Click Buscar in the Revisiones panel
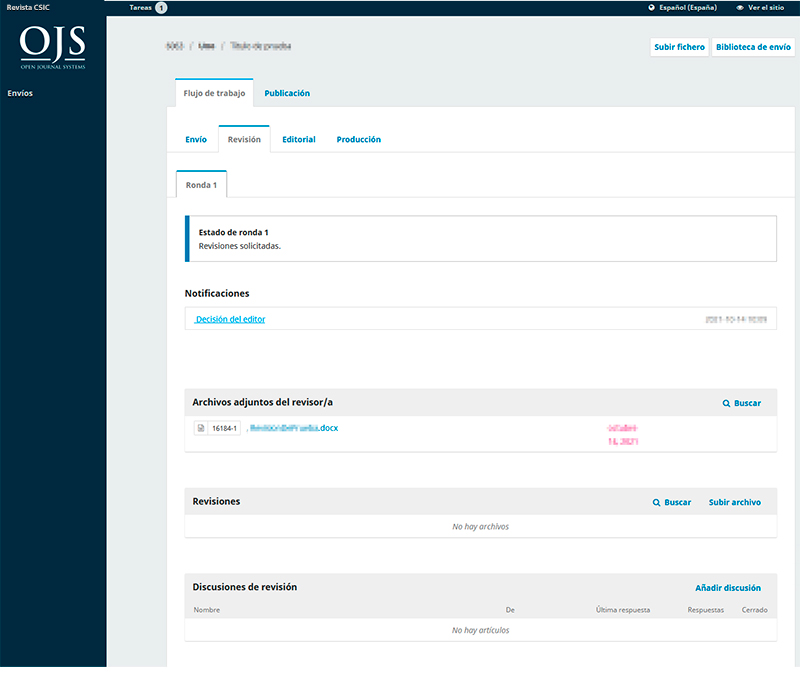The height and width of the screenshot is (690, 800). tap(672, 503)
